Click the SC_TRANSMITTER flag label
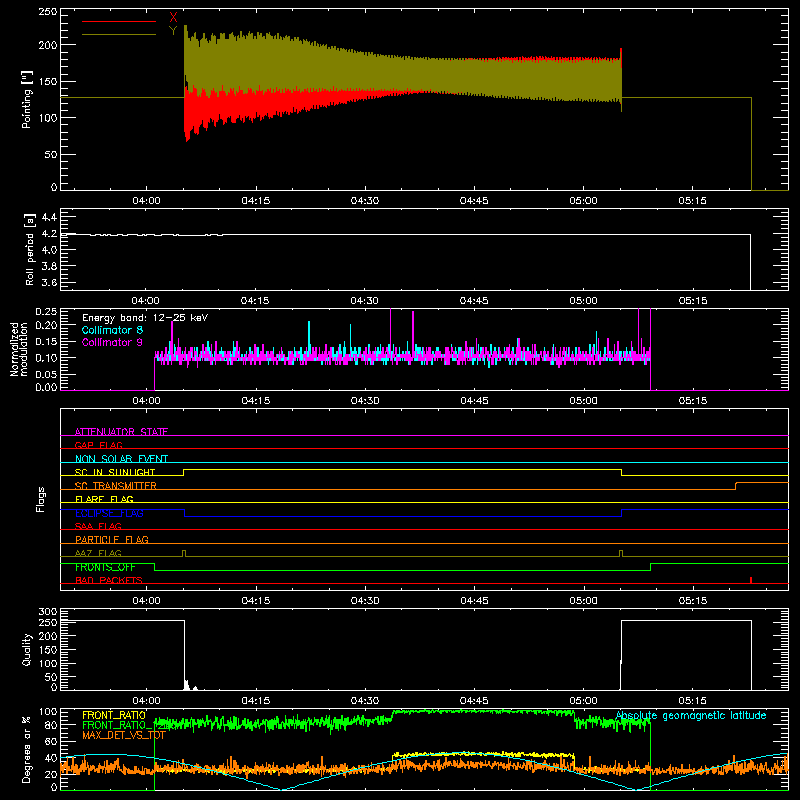 pyautogui.click(x=115, y=486)
